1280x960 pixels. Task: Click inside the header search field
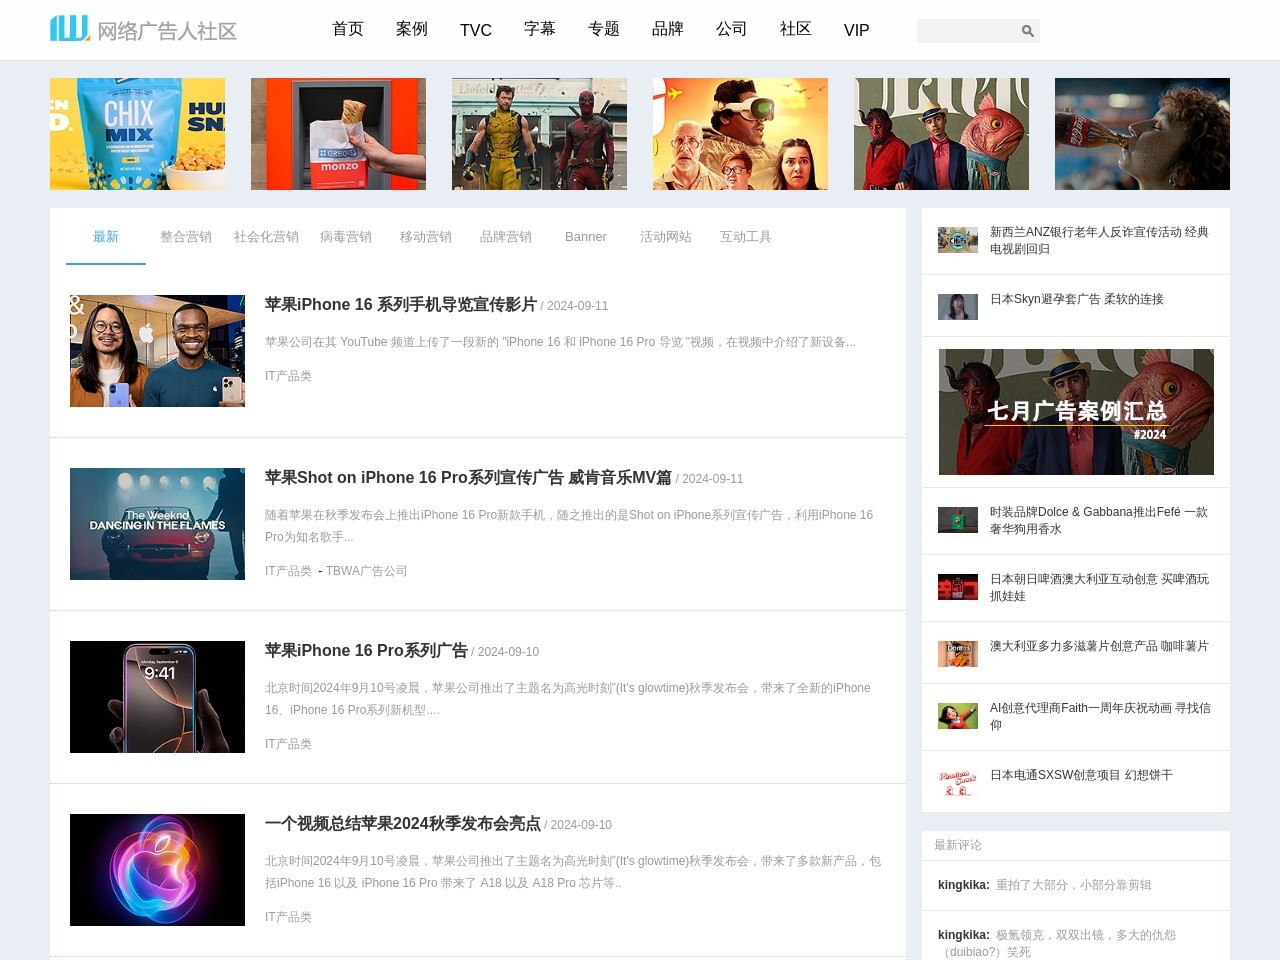point(966,31)
